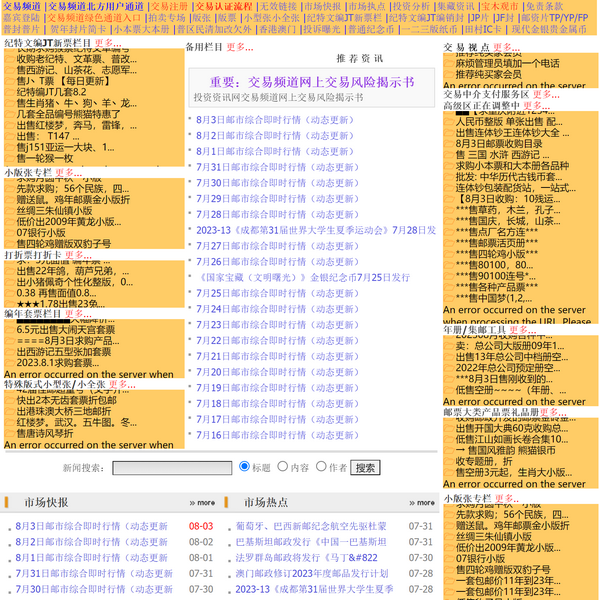Open 交易注册 in top navigation
The height and width of the screenshot is (600, 600).
pos(169,6)
